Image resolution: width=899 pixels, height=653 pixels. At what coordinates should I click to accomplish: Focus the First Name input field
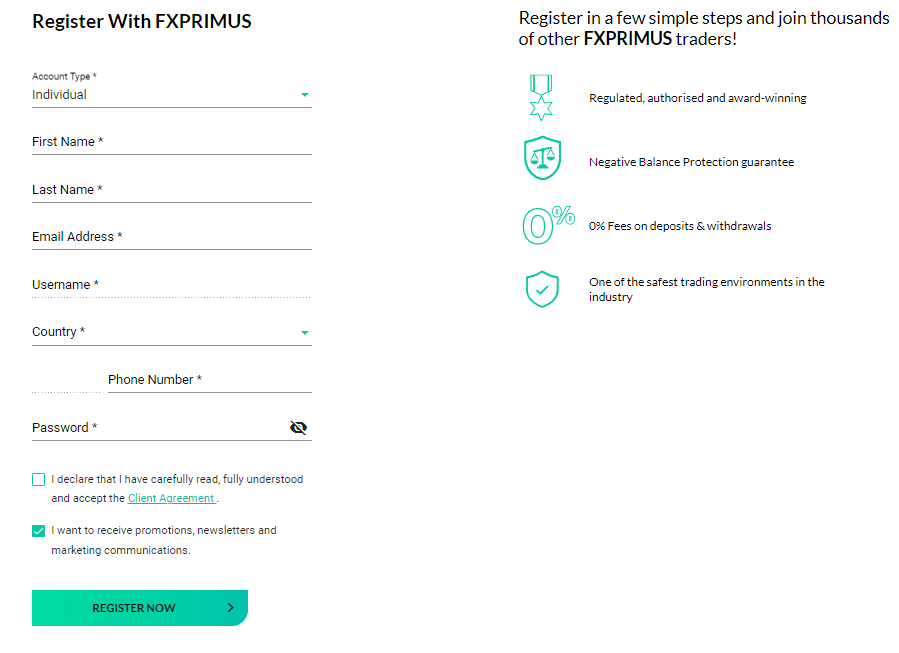171,142
